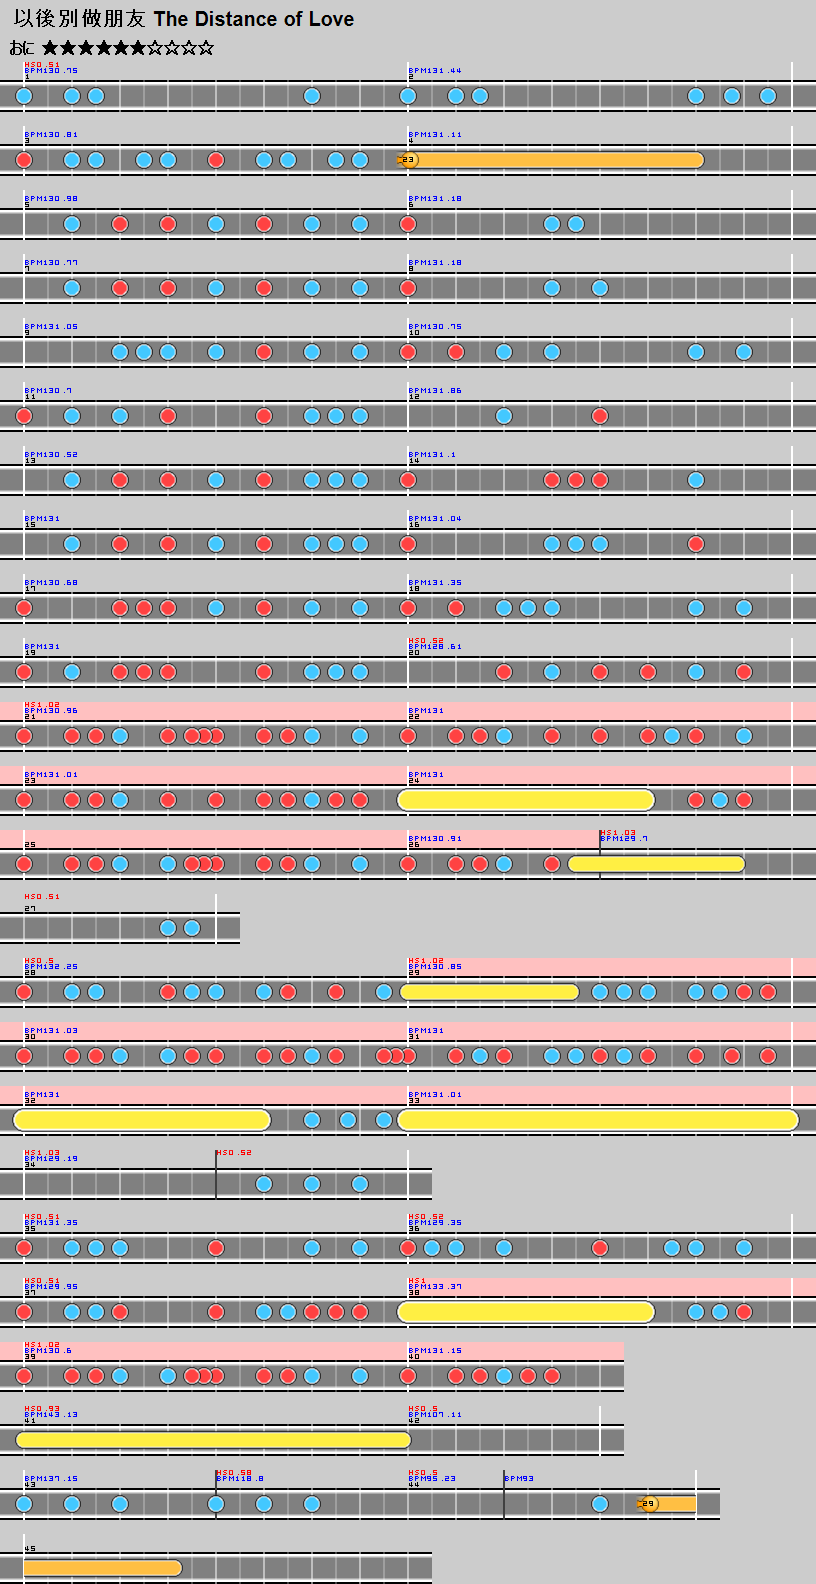Click the yellow drumroll in measure 24
The width and height of the screenshot is (816, 1584).
click(x=526, y=800)
